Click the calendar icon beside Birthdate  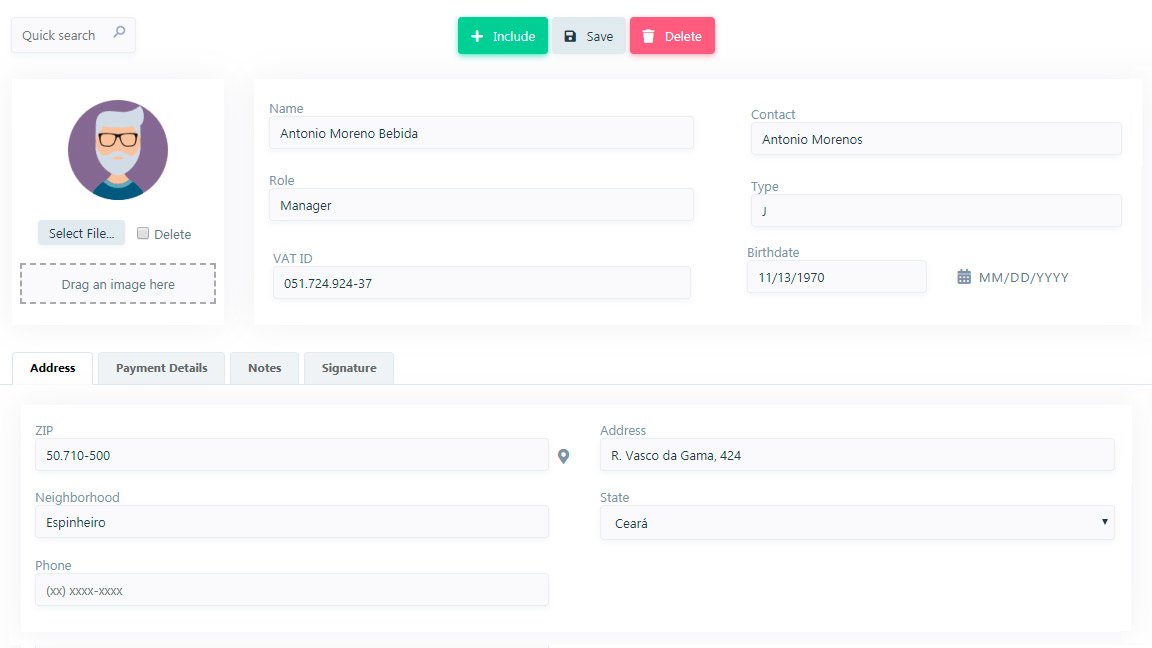point(964,277)
